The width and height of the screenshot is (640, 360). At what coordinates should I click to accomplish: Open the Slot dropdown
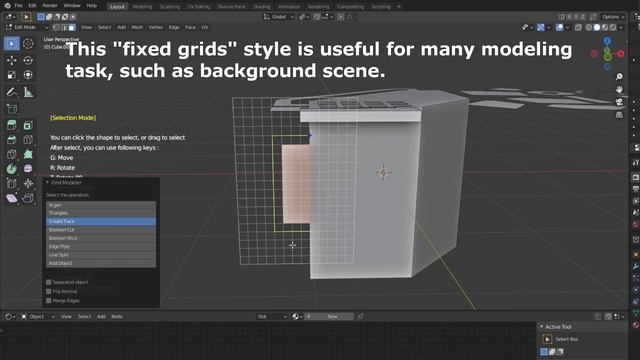pyautogui.click(x=272, y=316)
